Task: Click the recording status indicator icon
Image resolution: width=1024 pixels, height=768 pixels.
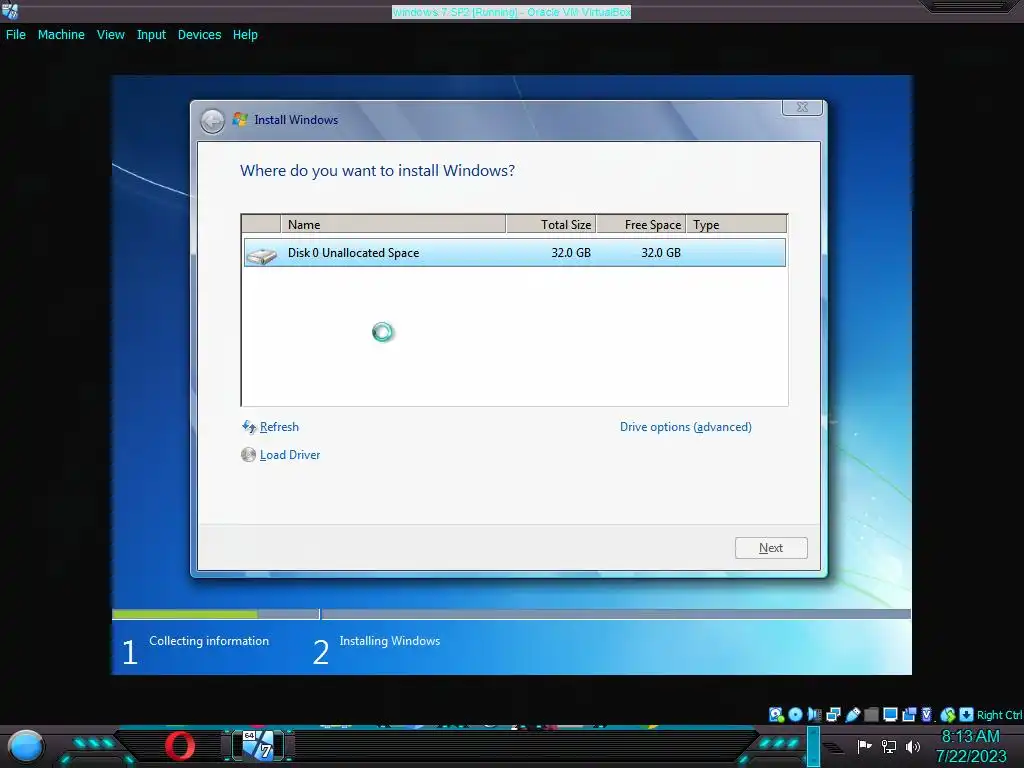Action: pyautogui.click(x=909, y=714)
